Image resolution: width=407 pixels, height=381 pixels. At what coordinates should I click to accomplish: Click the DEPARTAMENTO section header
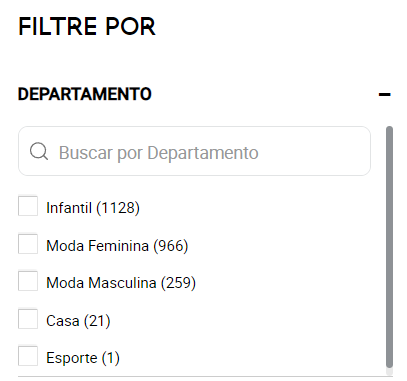pos(85,94)
